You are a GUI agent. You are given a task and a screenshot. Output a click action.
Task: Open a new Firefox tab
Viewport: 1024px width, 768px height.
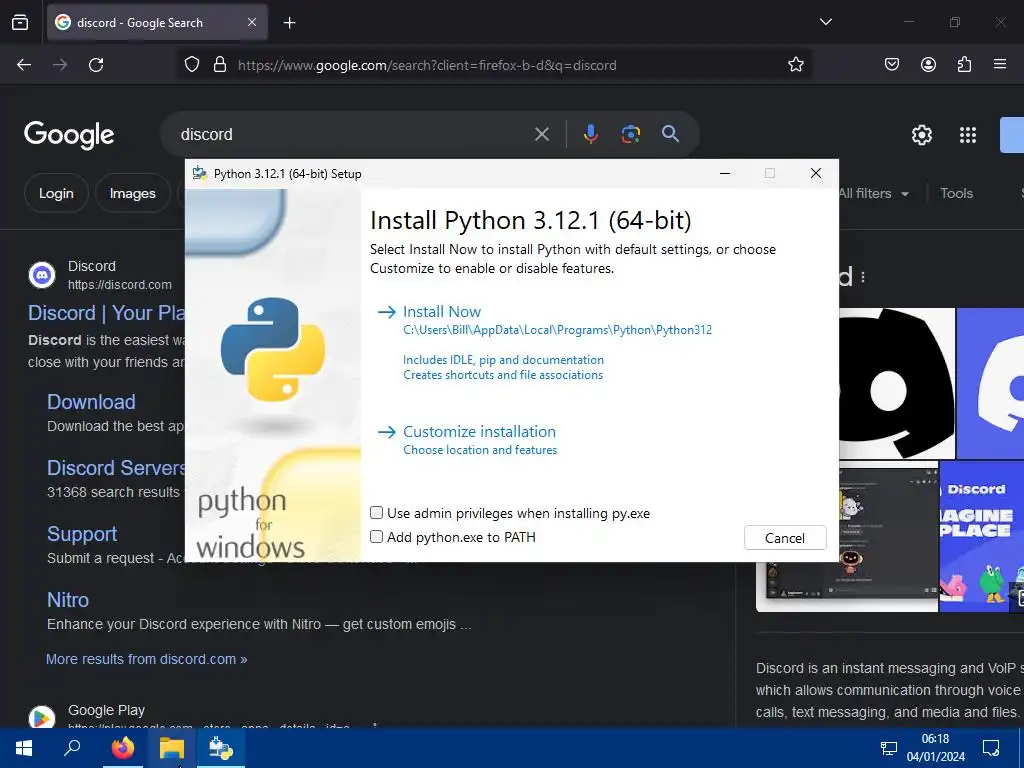(289, 23)
